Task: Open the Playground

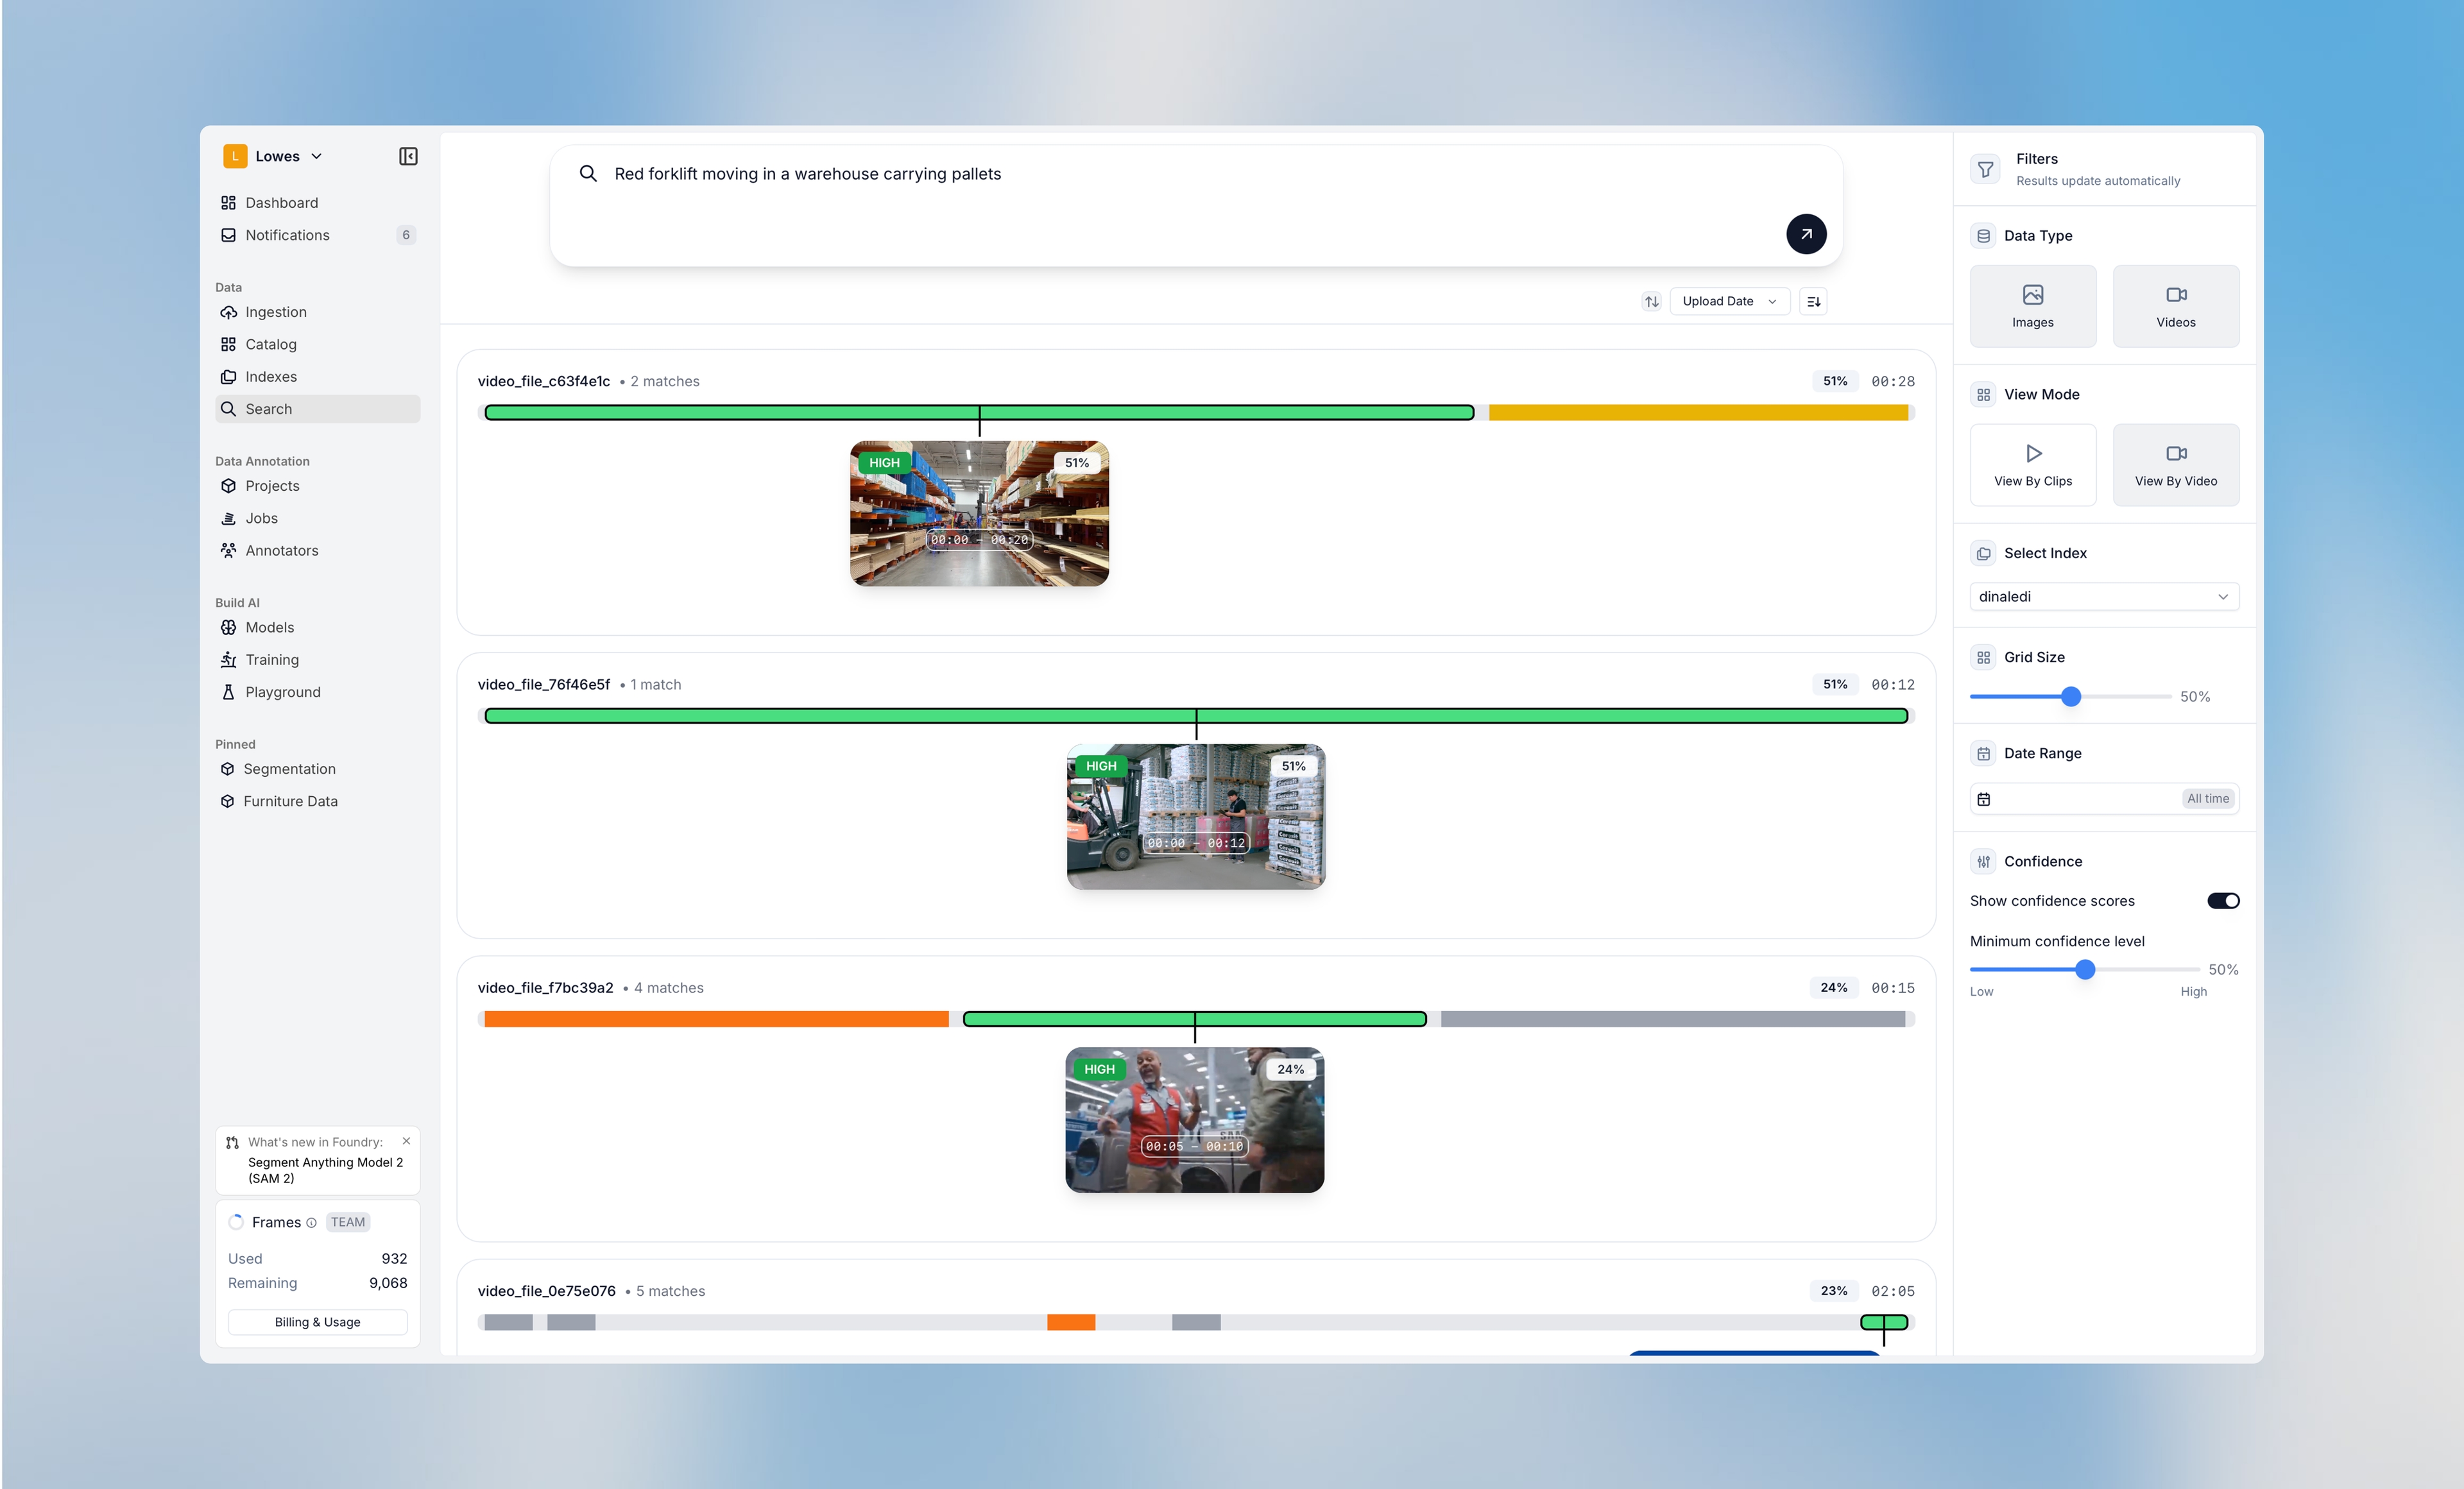Action: coord(282,691)
